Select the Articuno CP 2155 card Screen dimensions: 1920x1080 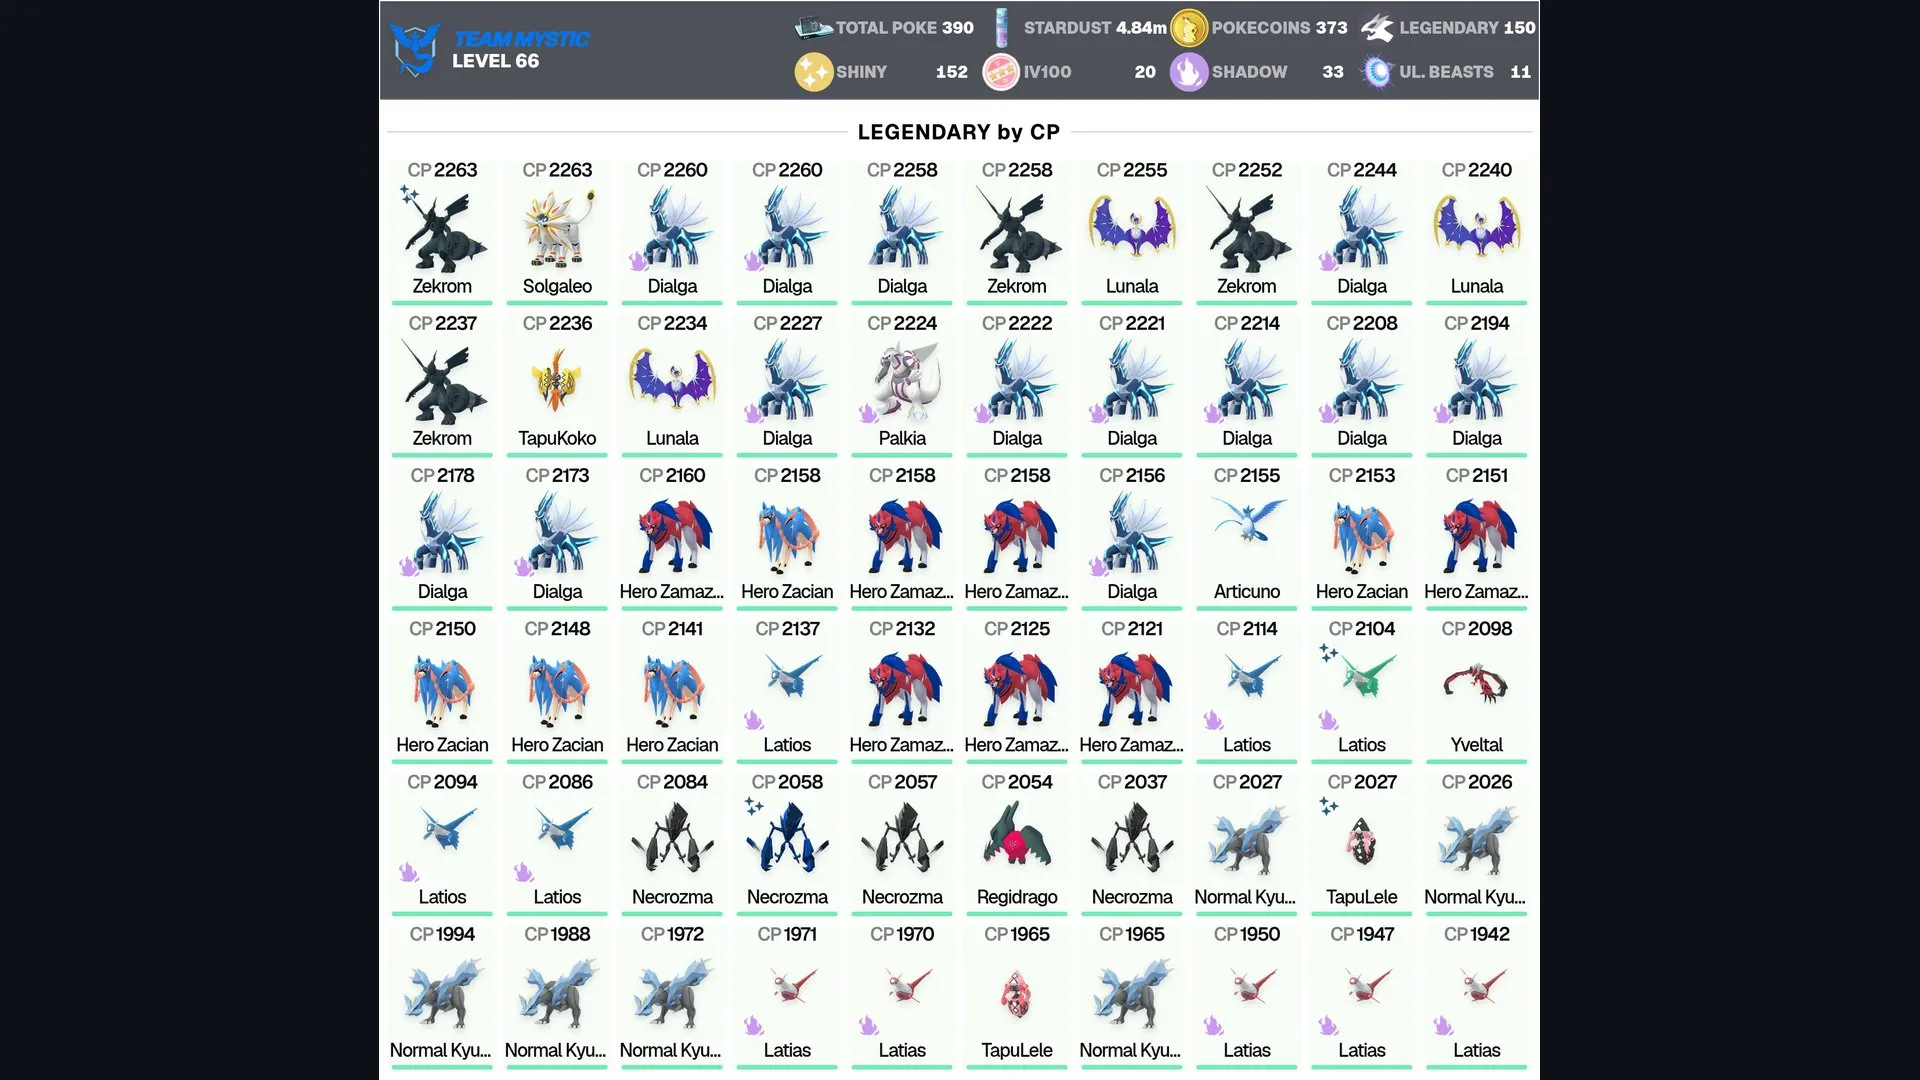(1247, 536)
